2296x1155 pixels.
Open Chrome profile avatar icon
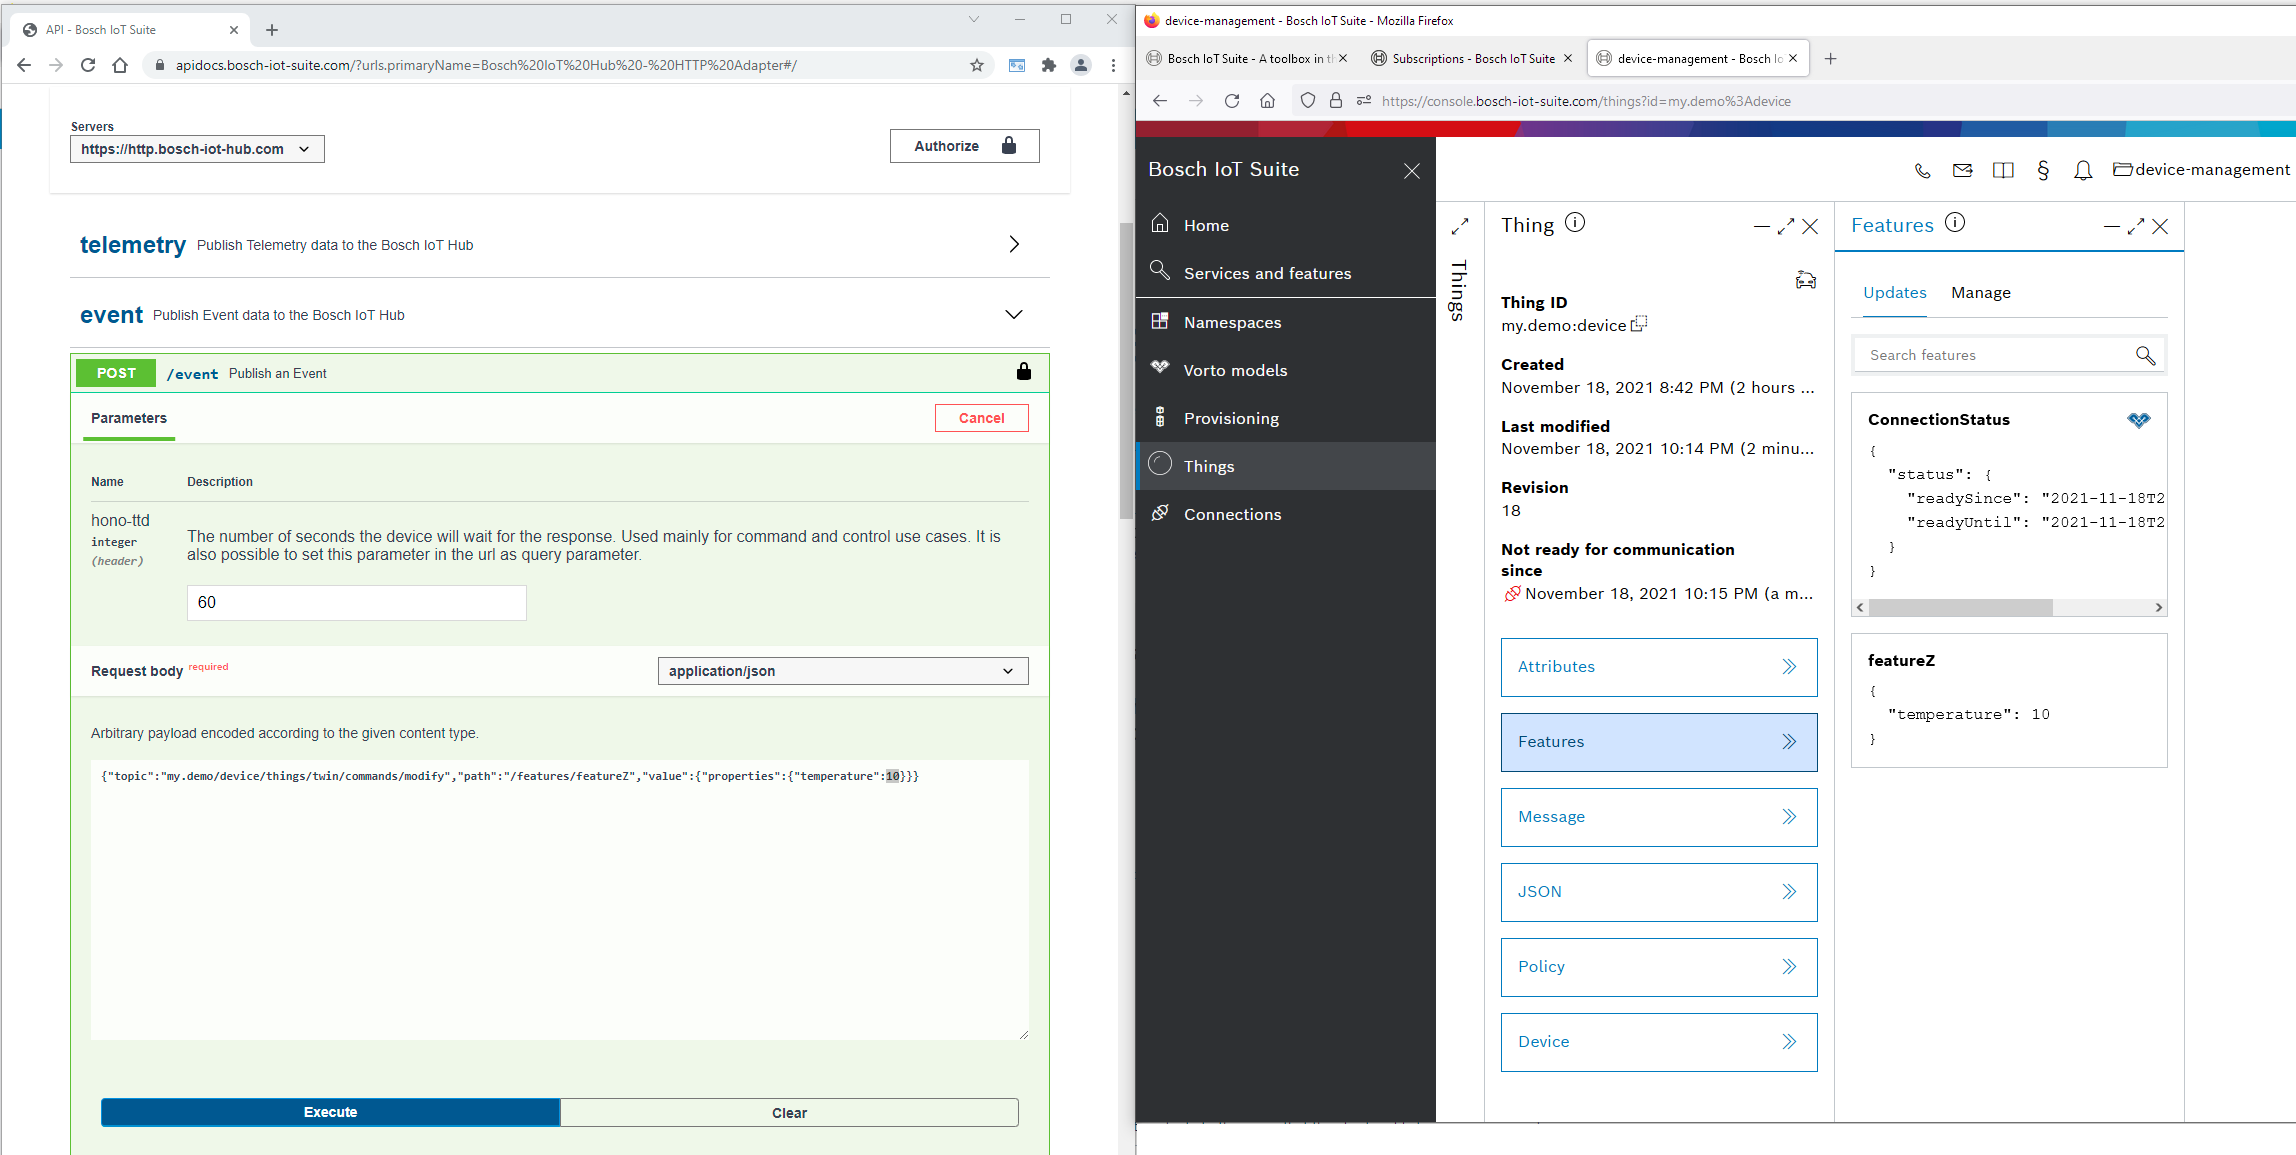[1081, 65]
